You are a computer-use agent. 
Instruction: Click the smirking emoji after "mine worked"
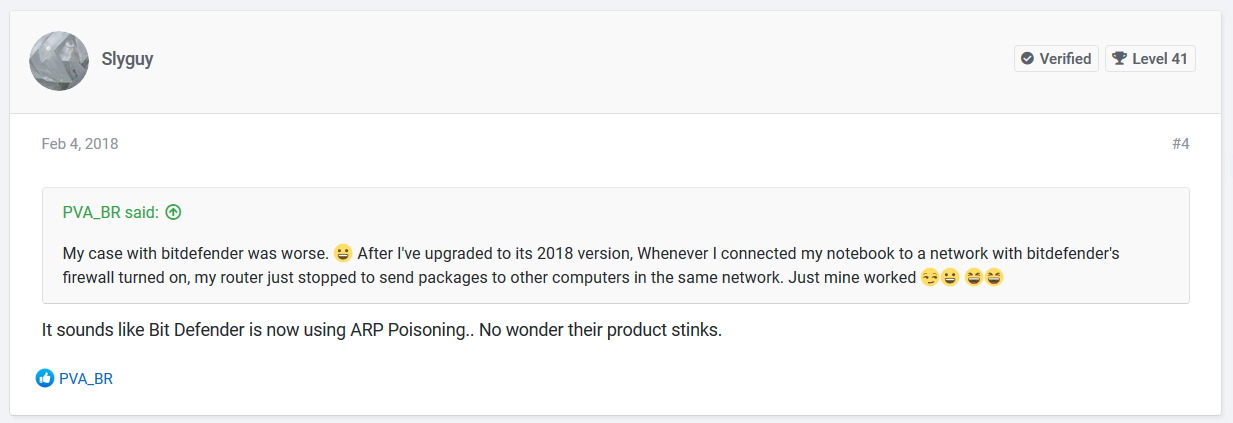pyautogui.click(x=929, y=278)
